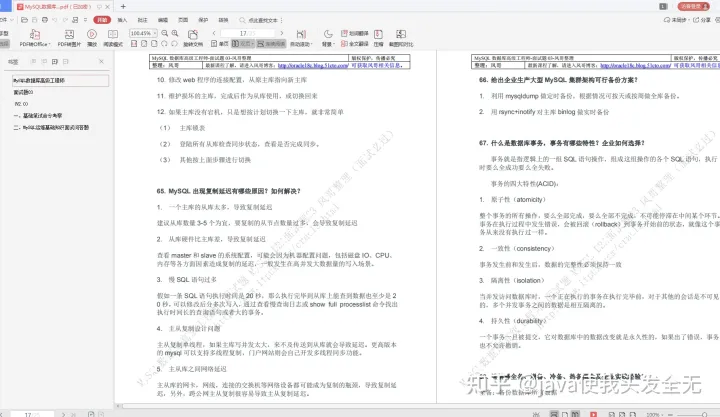Click the expand all bookmarks icon in sidebar
Image resolution: width=720 pixels, height=417 pixels.
pos(55,62)
